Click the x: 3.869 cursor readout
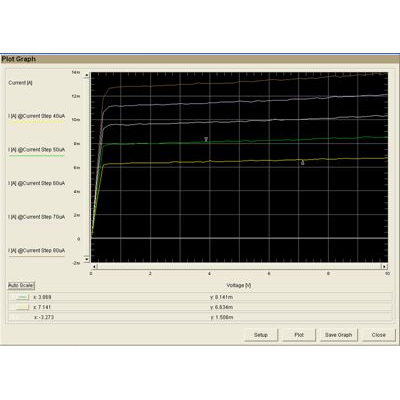Viewport: 400px width, 400px height. click(42, 297)
